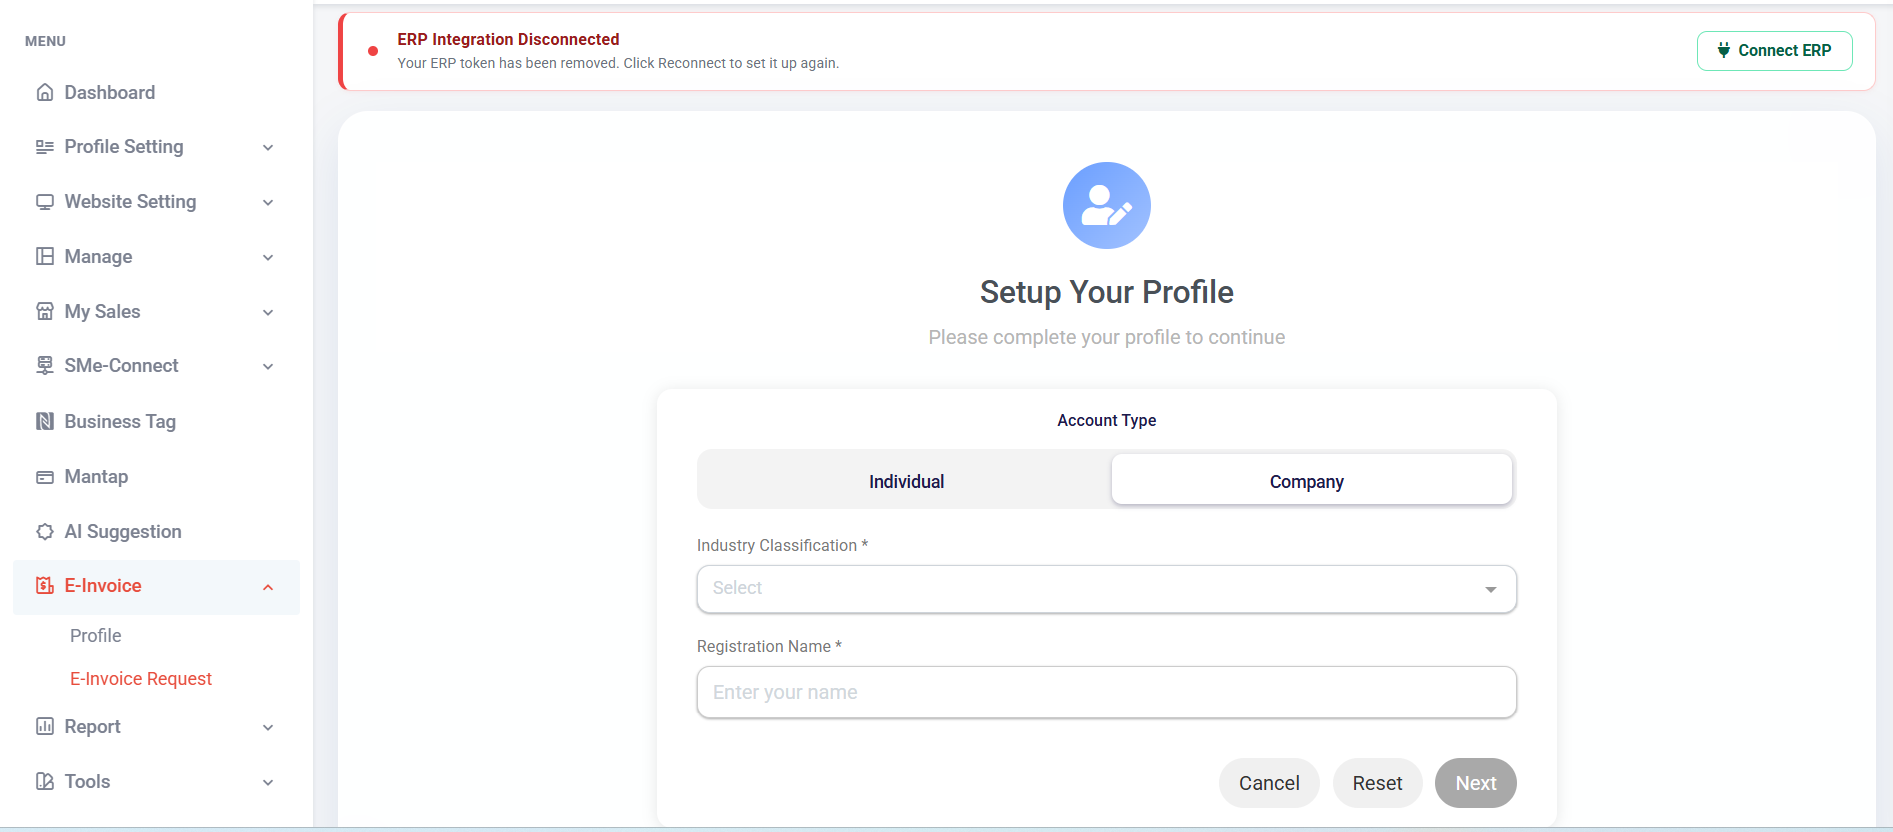Screen dimensions: 1893x832
Task: Open the E-Invoice Request page
Action: click(x=140, y=678)
